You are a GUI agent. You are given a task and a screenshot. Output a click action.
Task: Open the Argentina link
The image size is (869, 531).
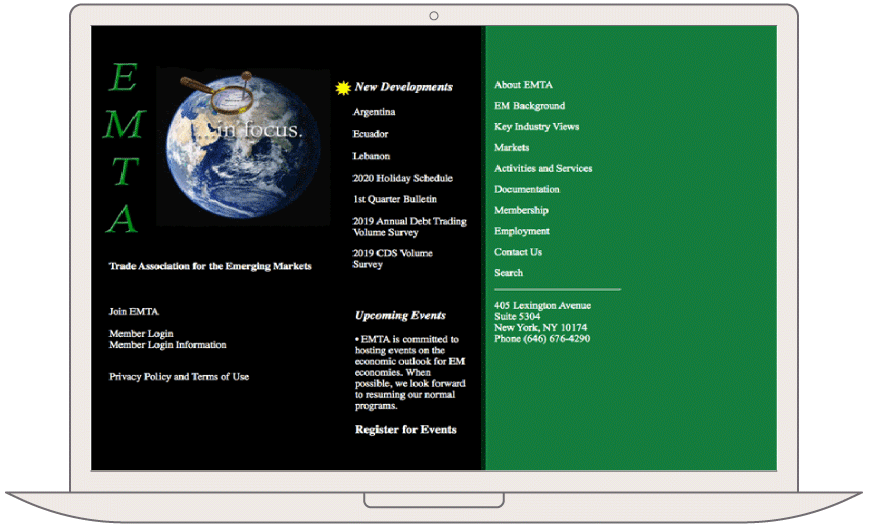click(374, 112)
